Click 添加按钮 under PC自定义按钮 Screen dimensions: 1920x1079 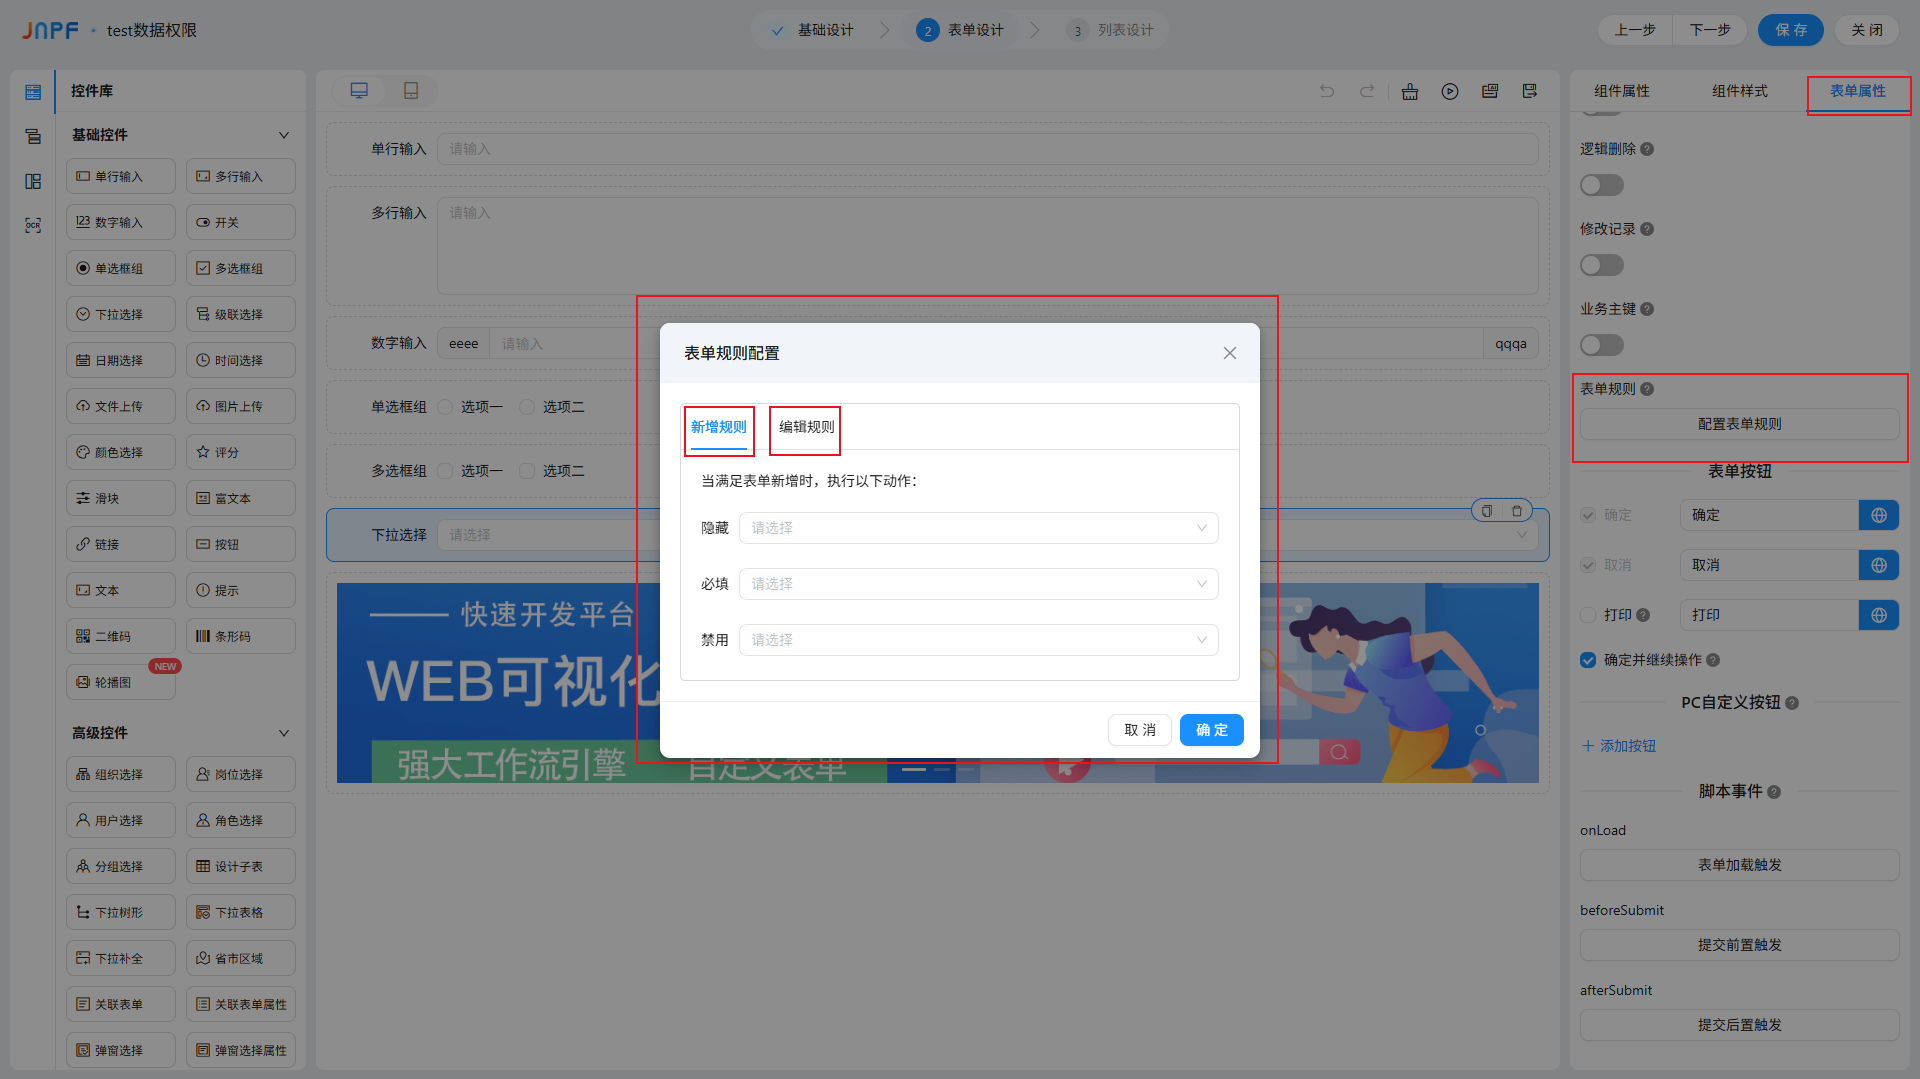point(1618,745)
